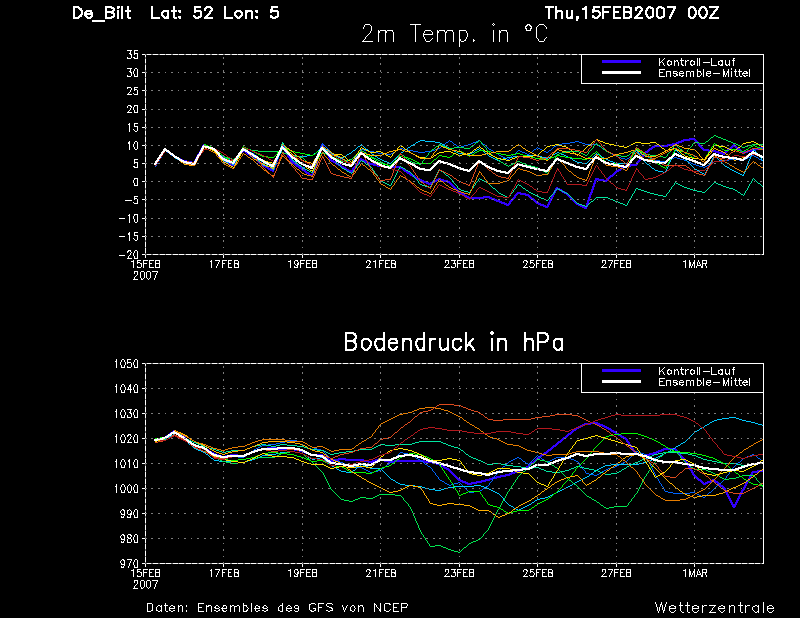
Task: Click the 1MAR tick on the temperature axis
Action: (695, 264)
